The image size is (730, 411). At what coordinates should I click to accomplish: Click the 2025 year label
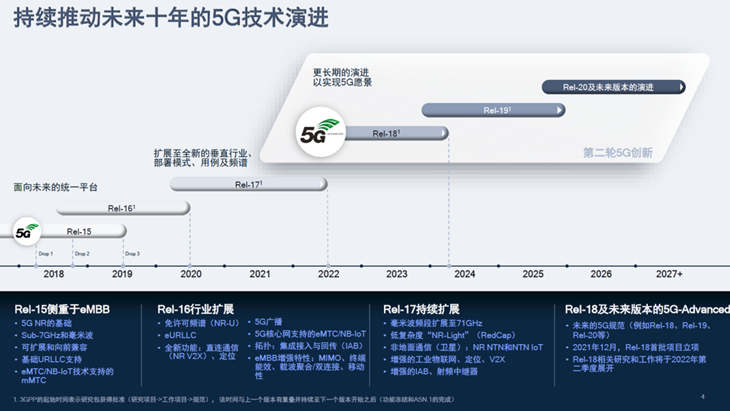533,274
